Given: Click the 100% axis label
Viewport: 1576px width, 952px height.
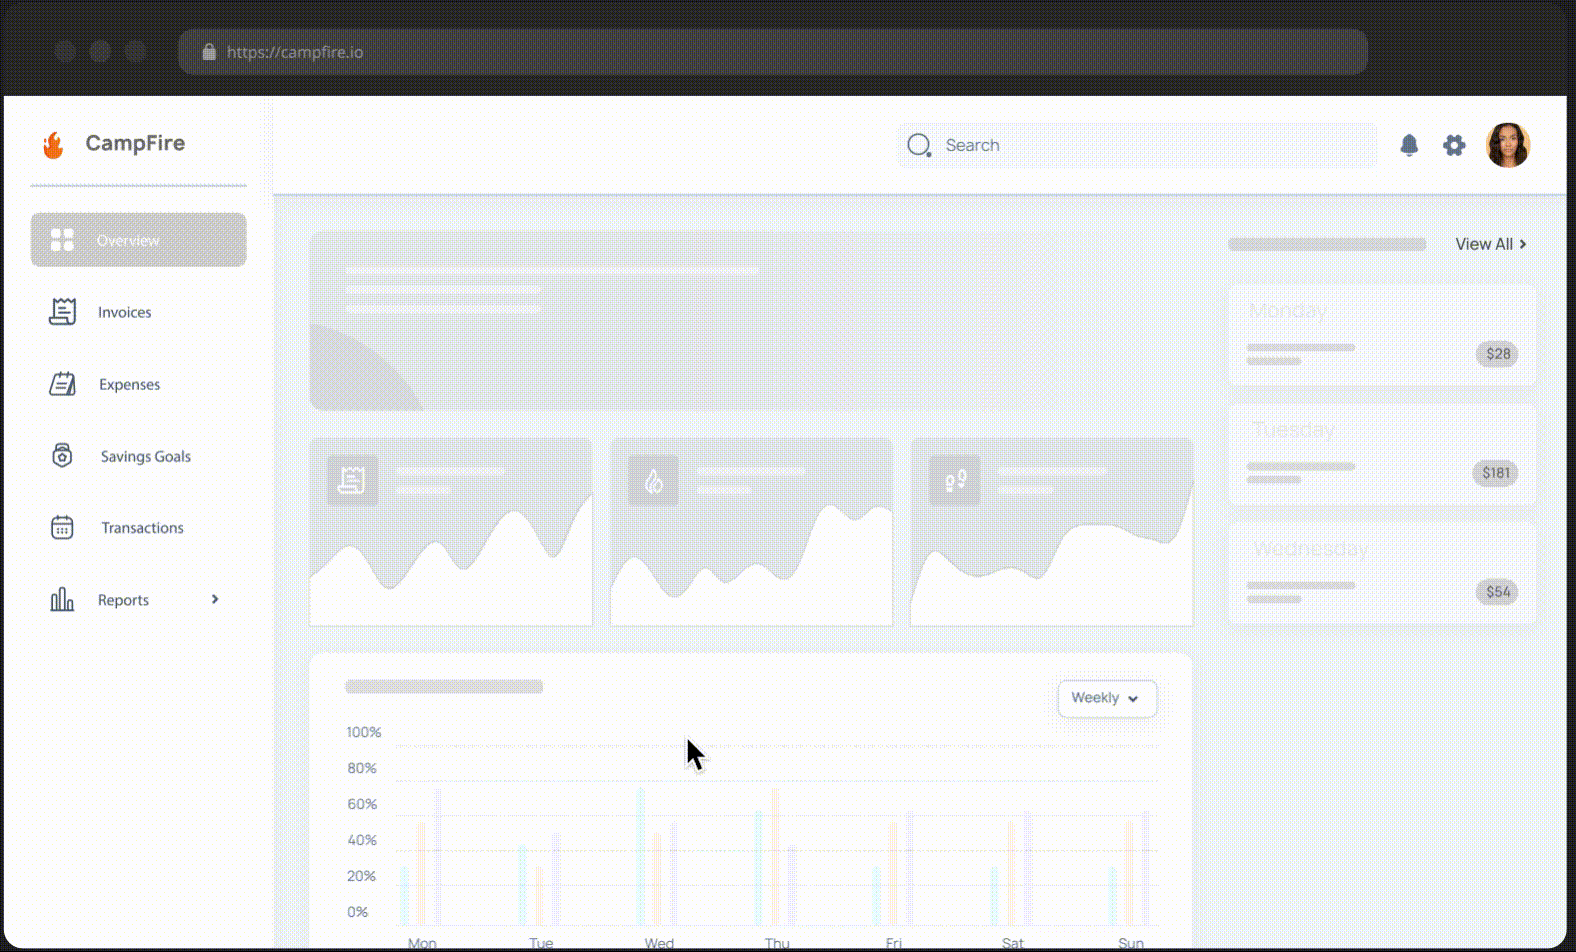Looking at the screenshot, I should coord(364,732).
